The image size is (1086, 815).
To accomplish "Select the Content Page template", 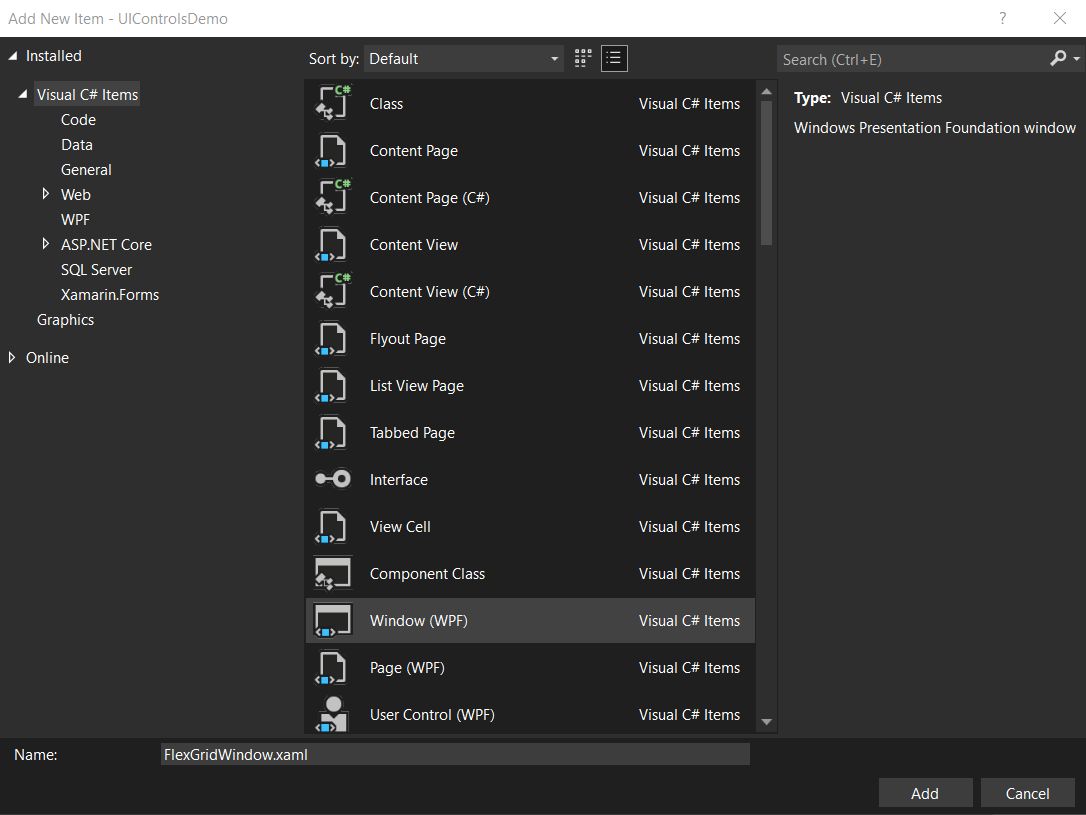I will coord(413,150).
